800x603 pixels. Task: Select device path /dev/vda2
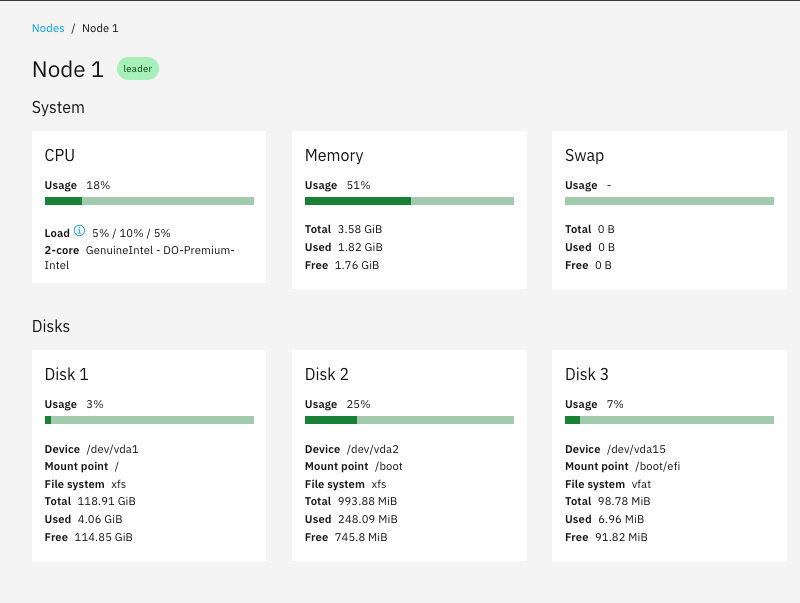click(x=373, y=449)
